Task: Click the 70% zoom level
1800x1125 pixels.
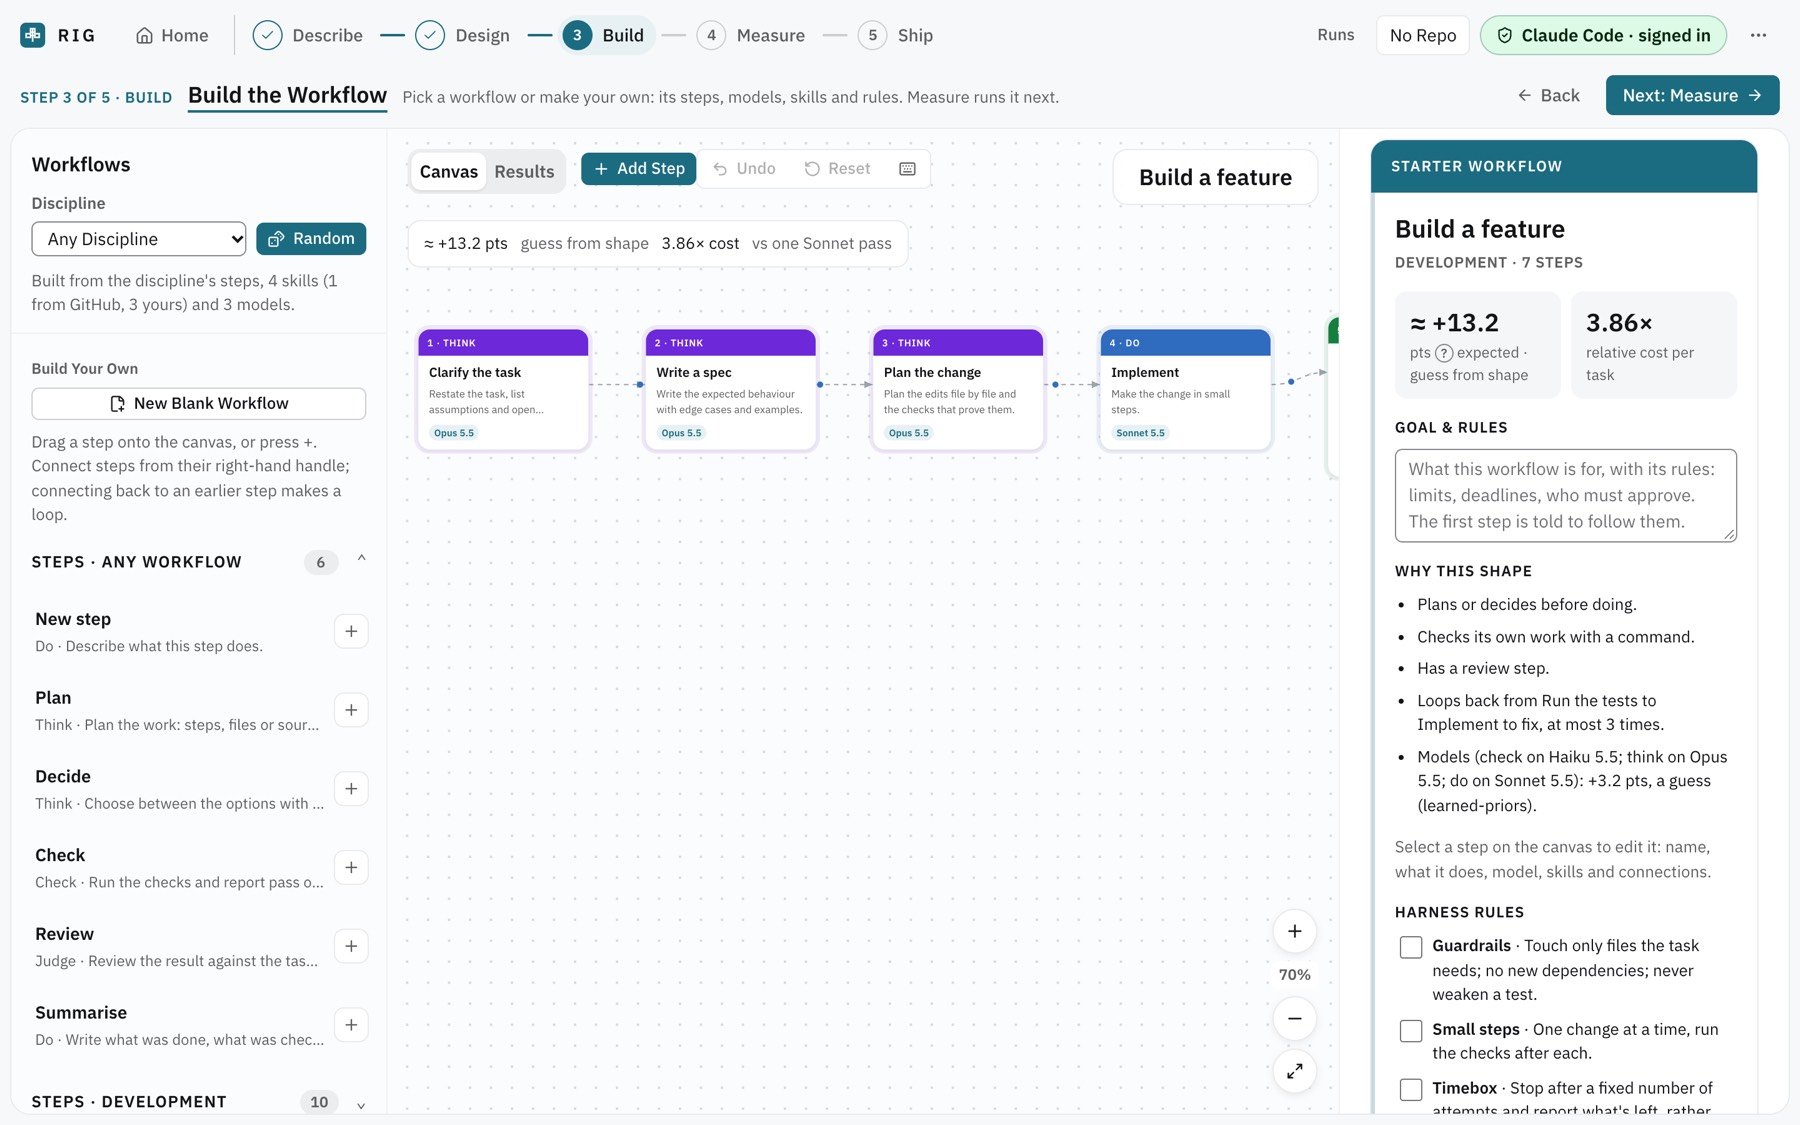Action: tap(1294, 975)
